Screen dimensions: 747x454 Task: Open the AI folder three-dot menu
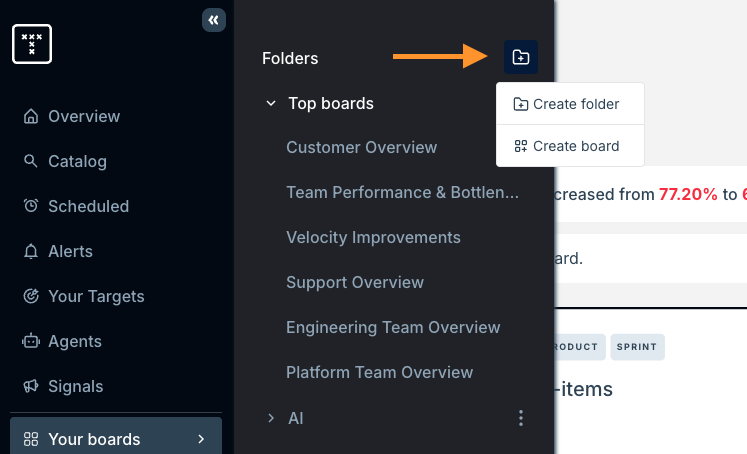tap(520, 418)
